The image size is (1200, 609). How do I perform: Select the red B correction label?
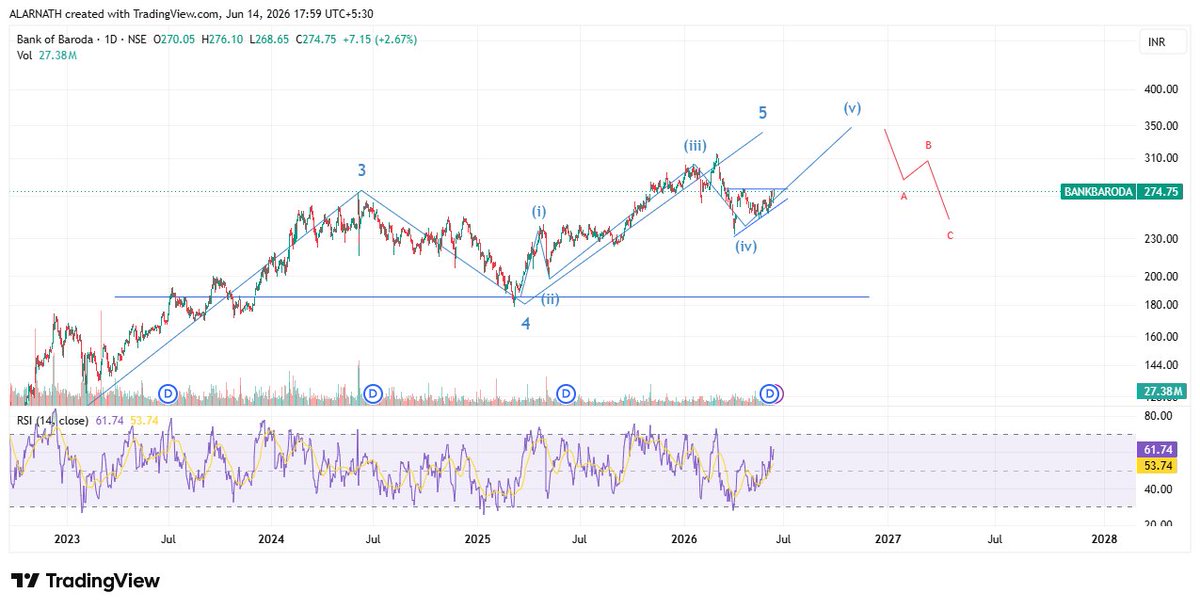pos(928,145)
